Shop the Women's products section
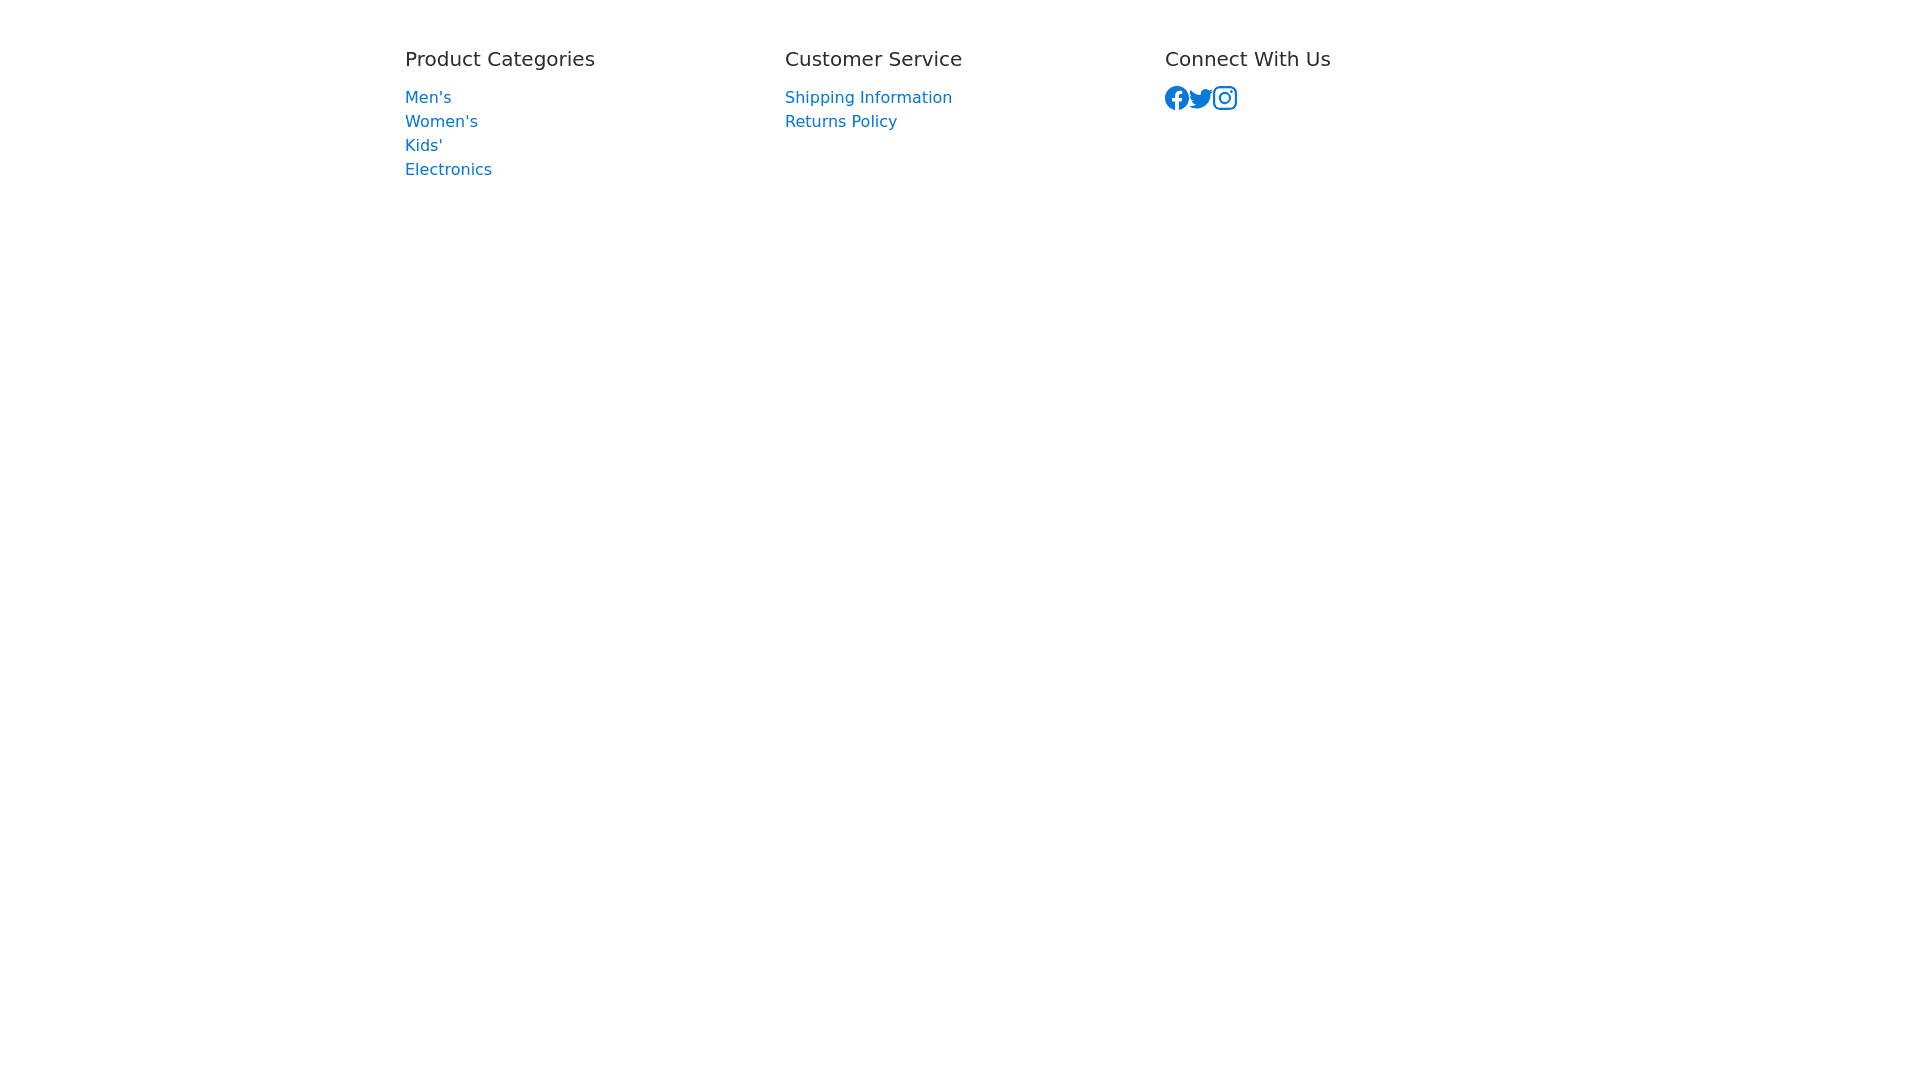 [441, 122]
